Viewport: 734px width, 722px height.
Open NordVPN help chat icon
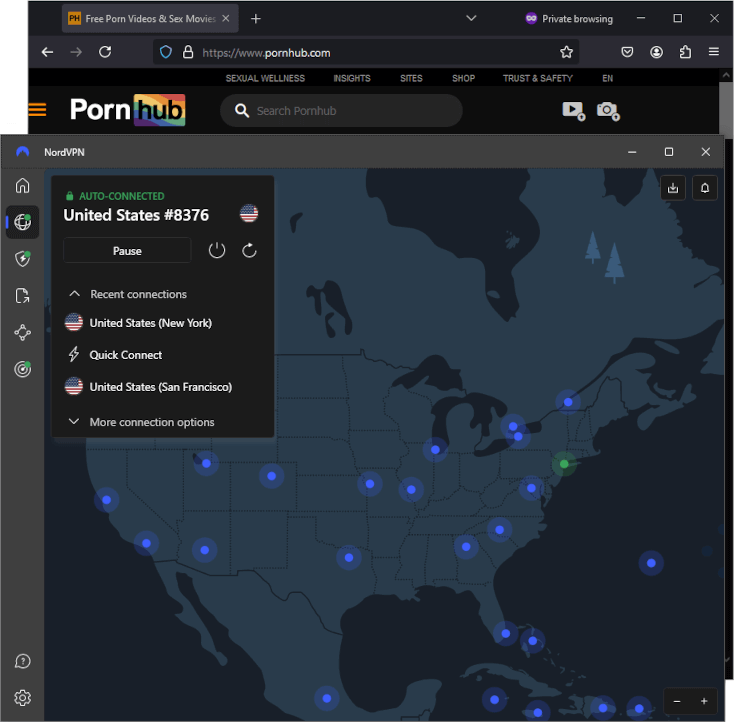22,661
